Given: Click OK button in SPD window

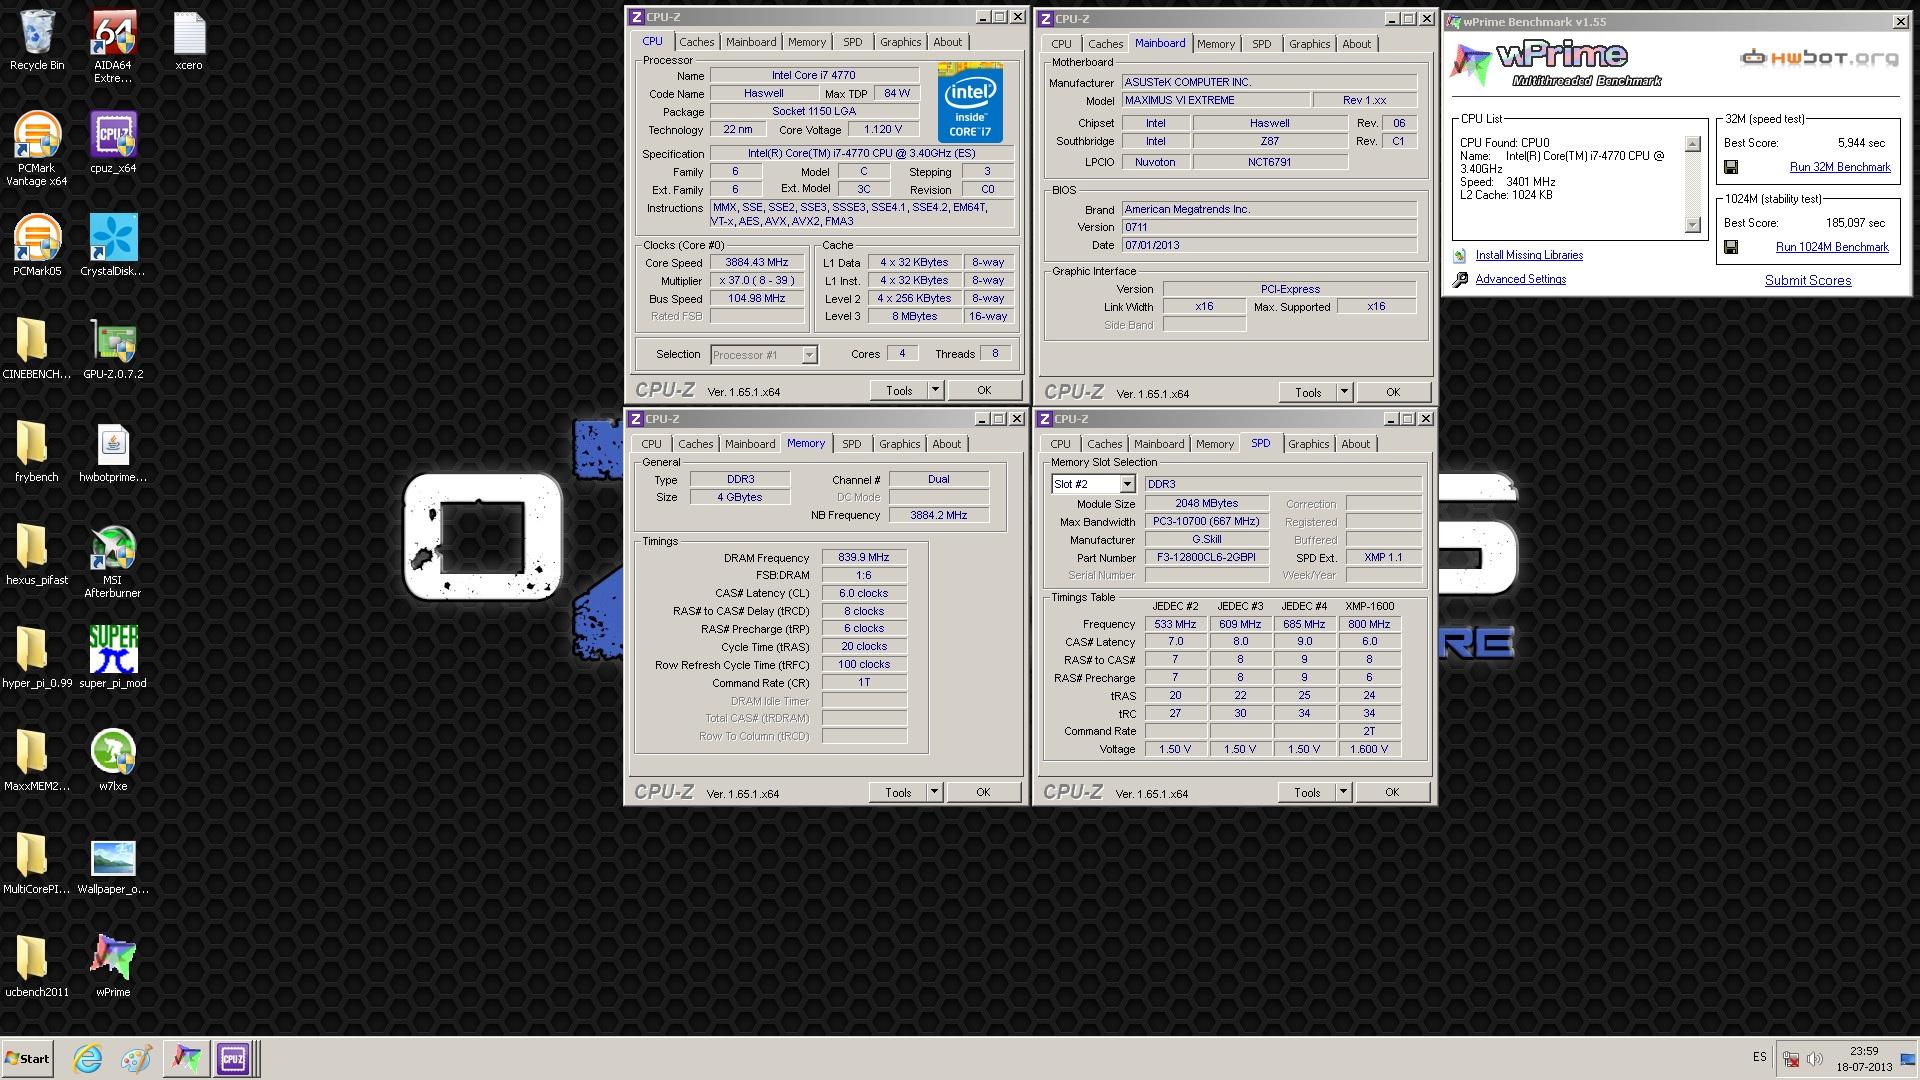Looking at the screenshot, I should pyautogui.click(x=1392, y=792).
